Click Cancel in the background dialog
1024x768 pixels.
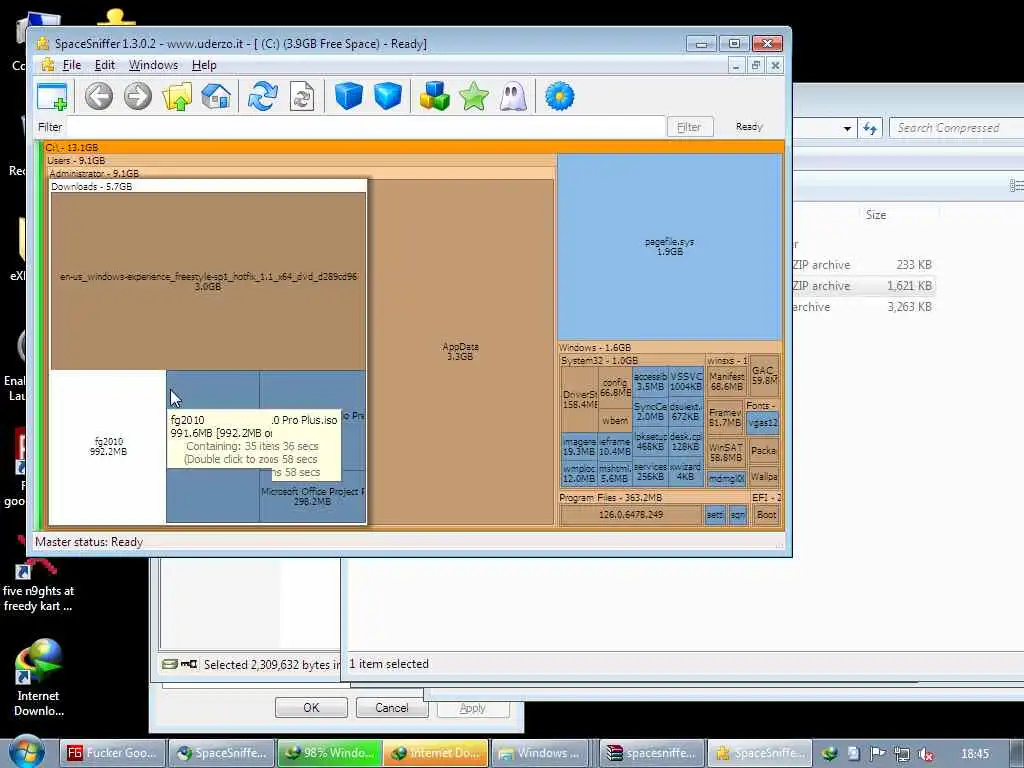[x=392, y=707]
